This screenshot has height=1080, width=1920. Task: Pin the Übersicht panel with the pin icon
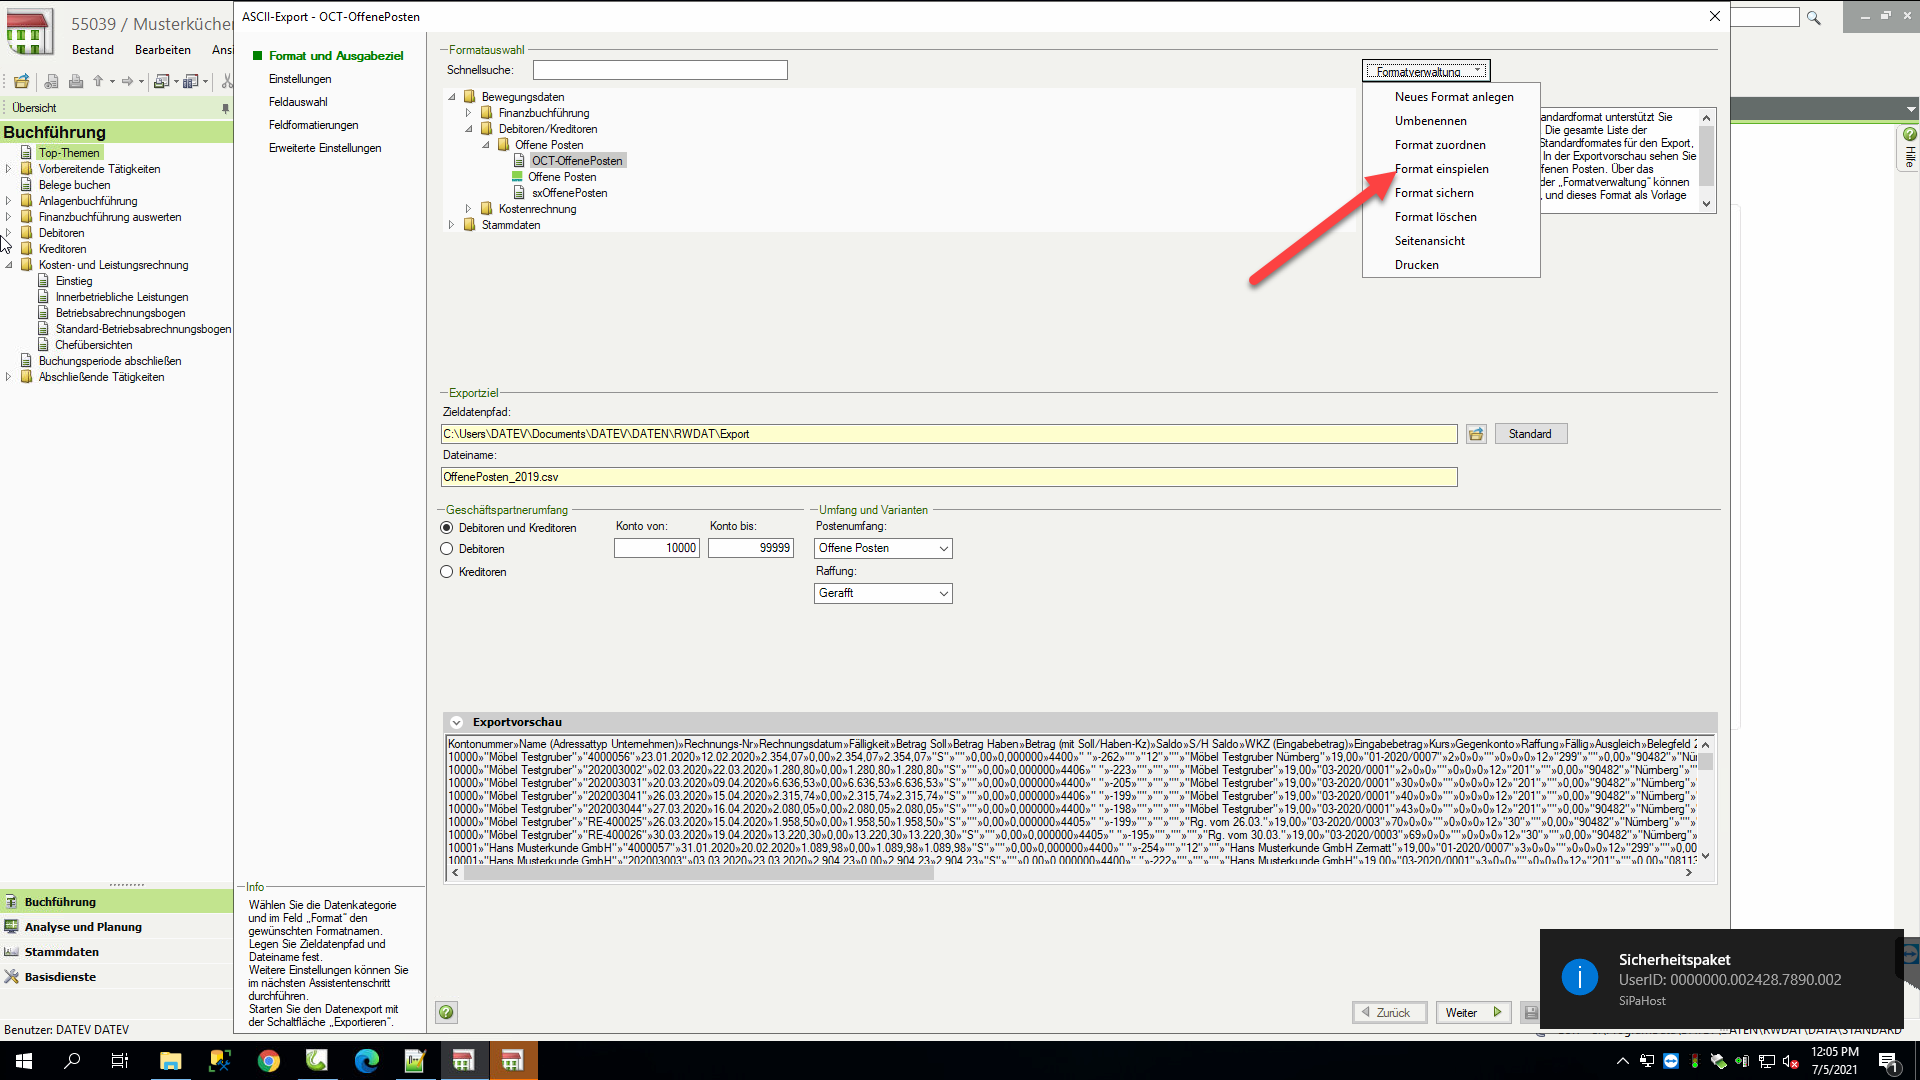tap(226, 107)
